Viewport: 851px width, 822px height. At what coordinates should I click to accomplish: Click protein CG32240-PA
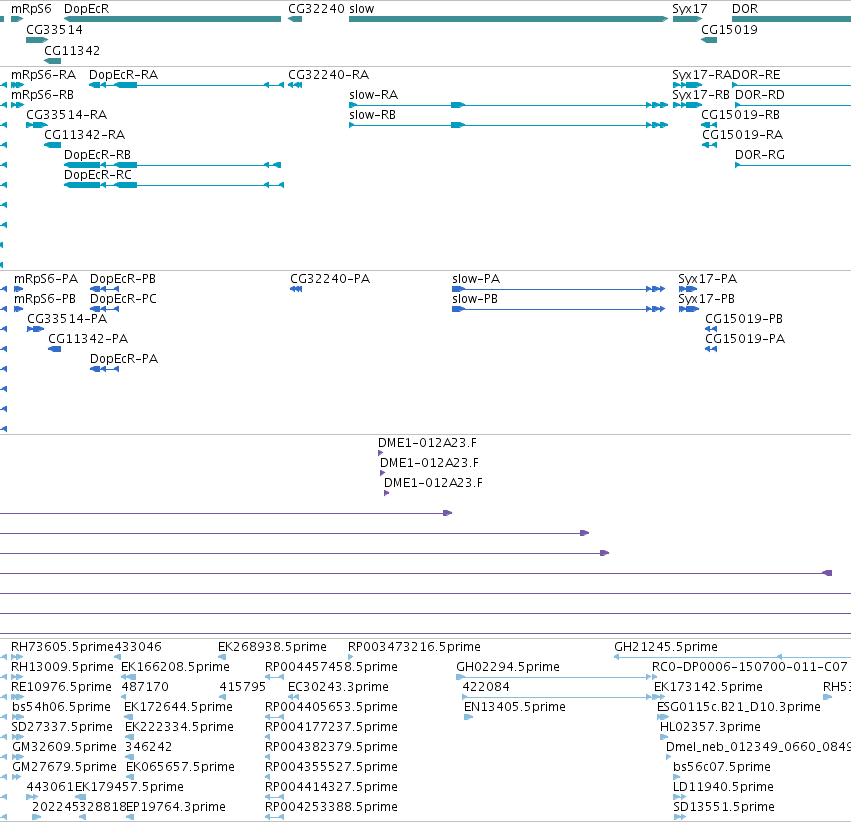[330, 278]
